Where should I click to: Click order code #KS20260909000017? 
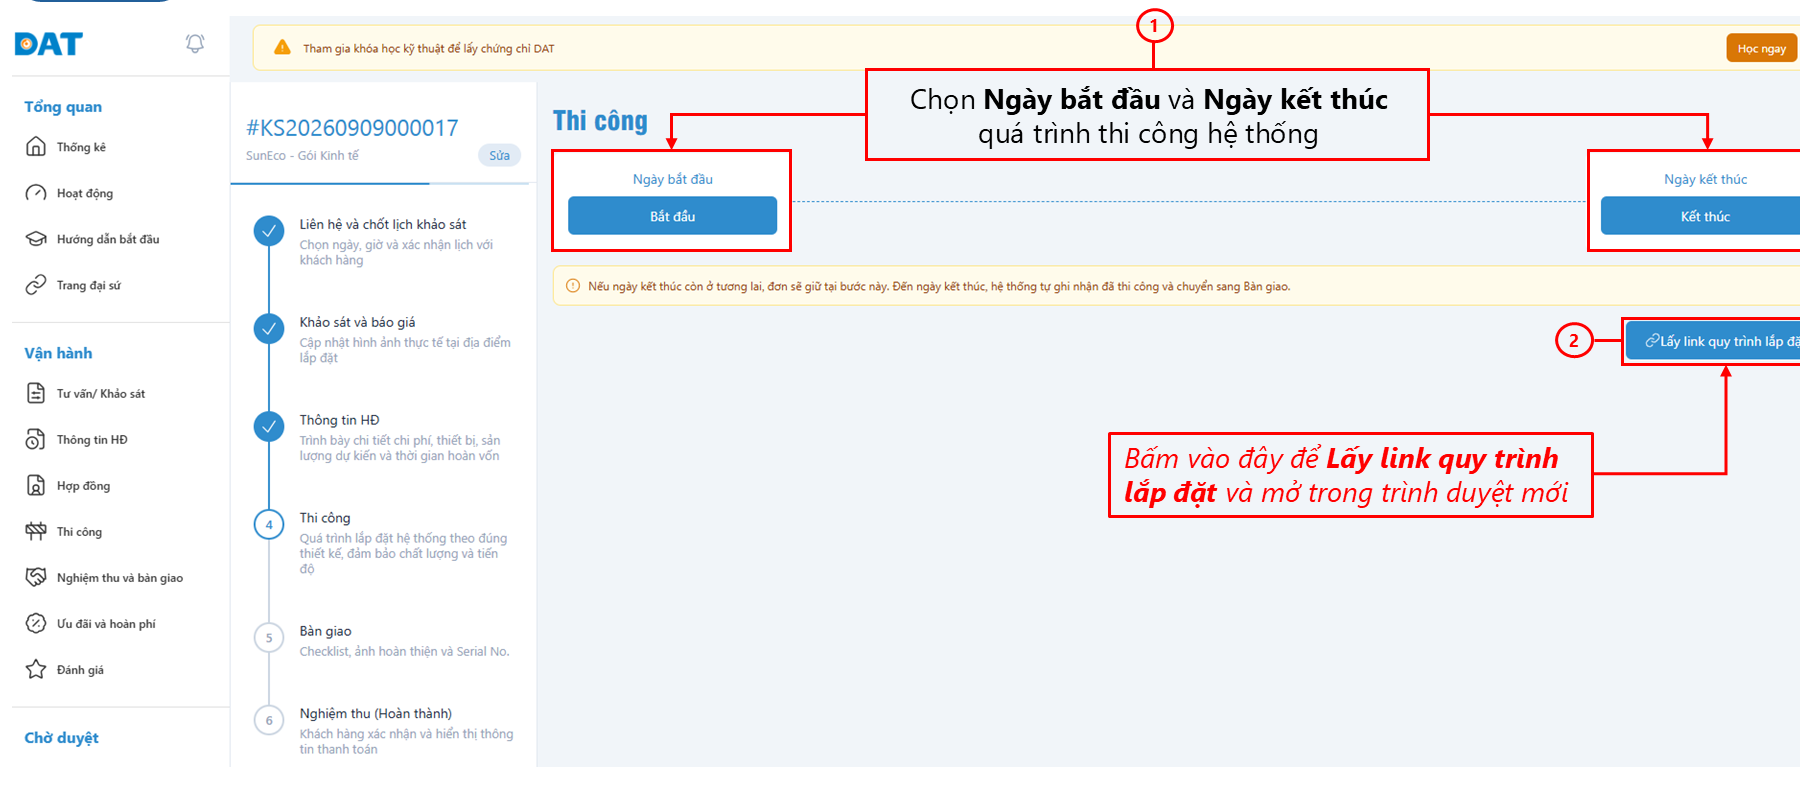coord(352,128)
